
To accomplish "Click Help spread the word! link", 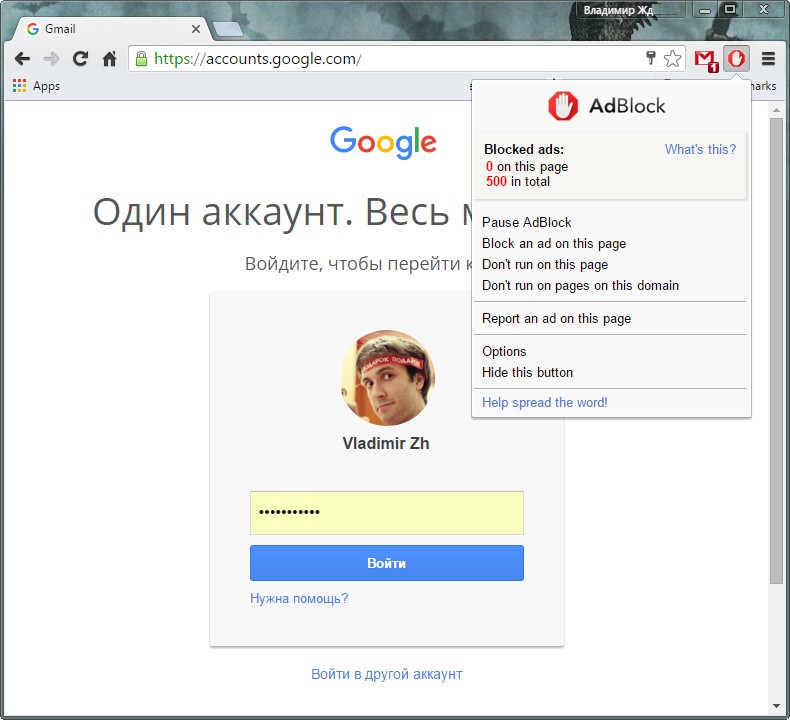I will pos(545,403).
